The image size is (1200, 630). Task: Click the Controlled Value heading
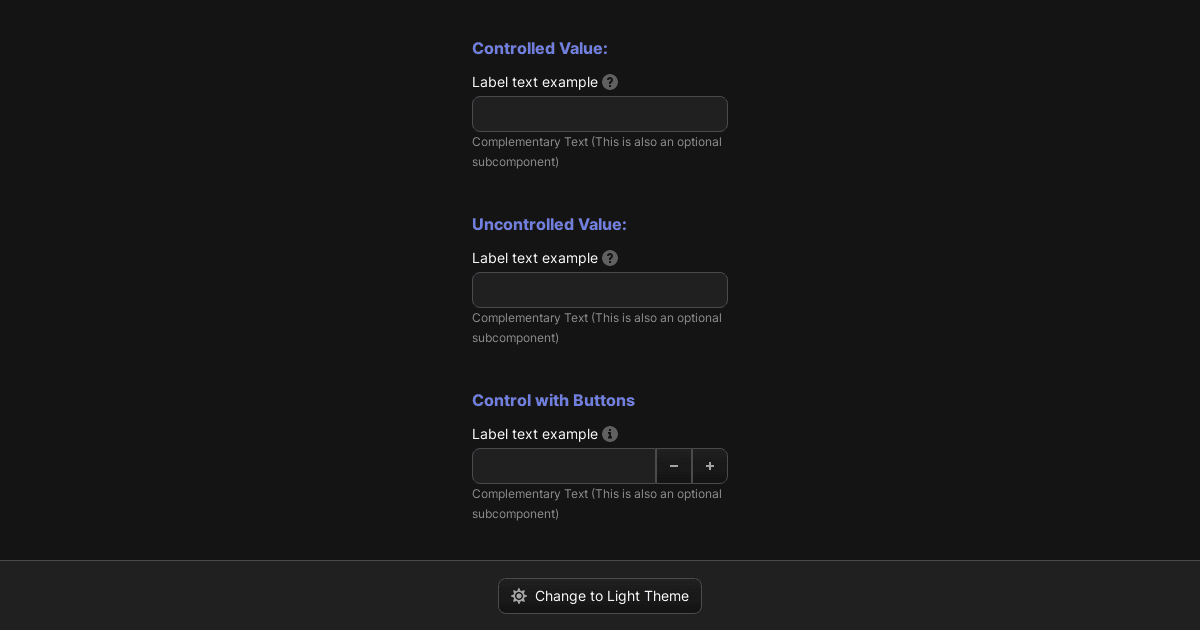coord(540,48)
